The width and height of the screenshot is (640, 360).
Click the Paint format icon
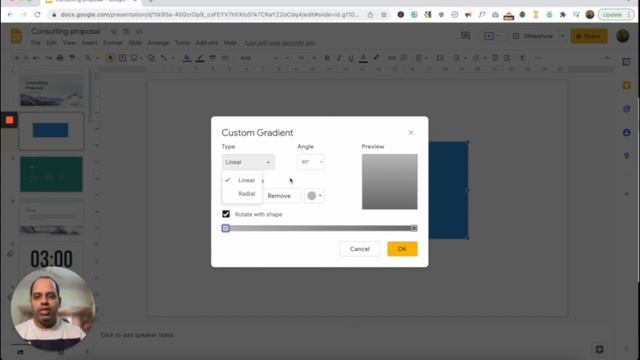(72, 58)
